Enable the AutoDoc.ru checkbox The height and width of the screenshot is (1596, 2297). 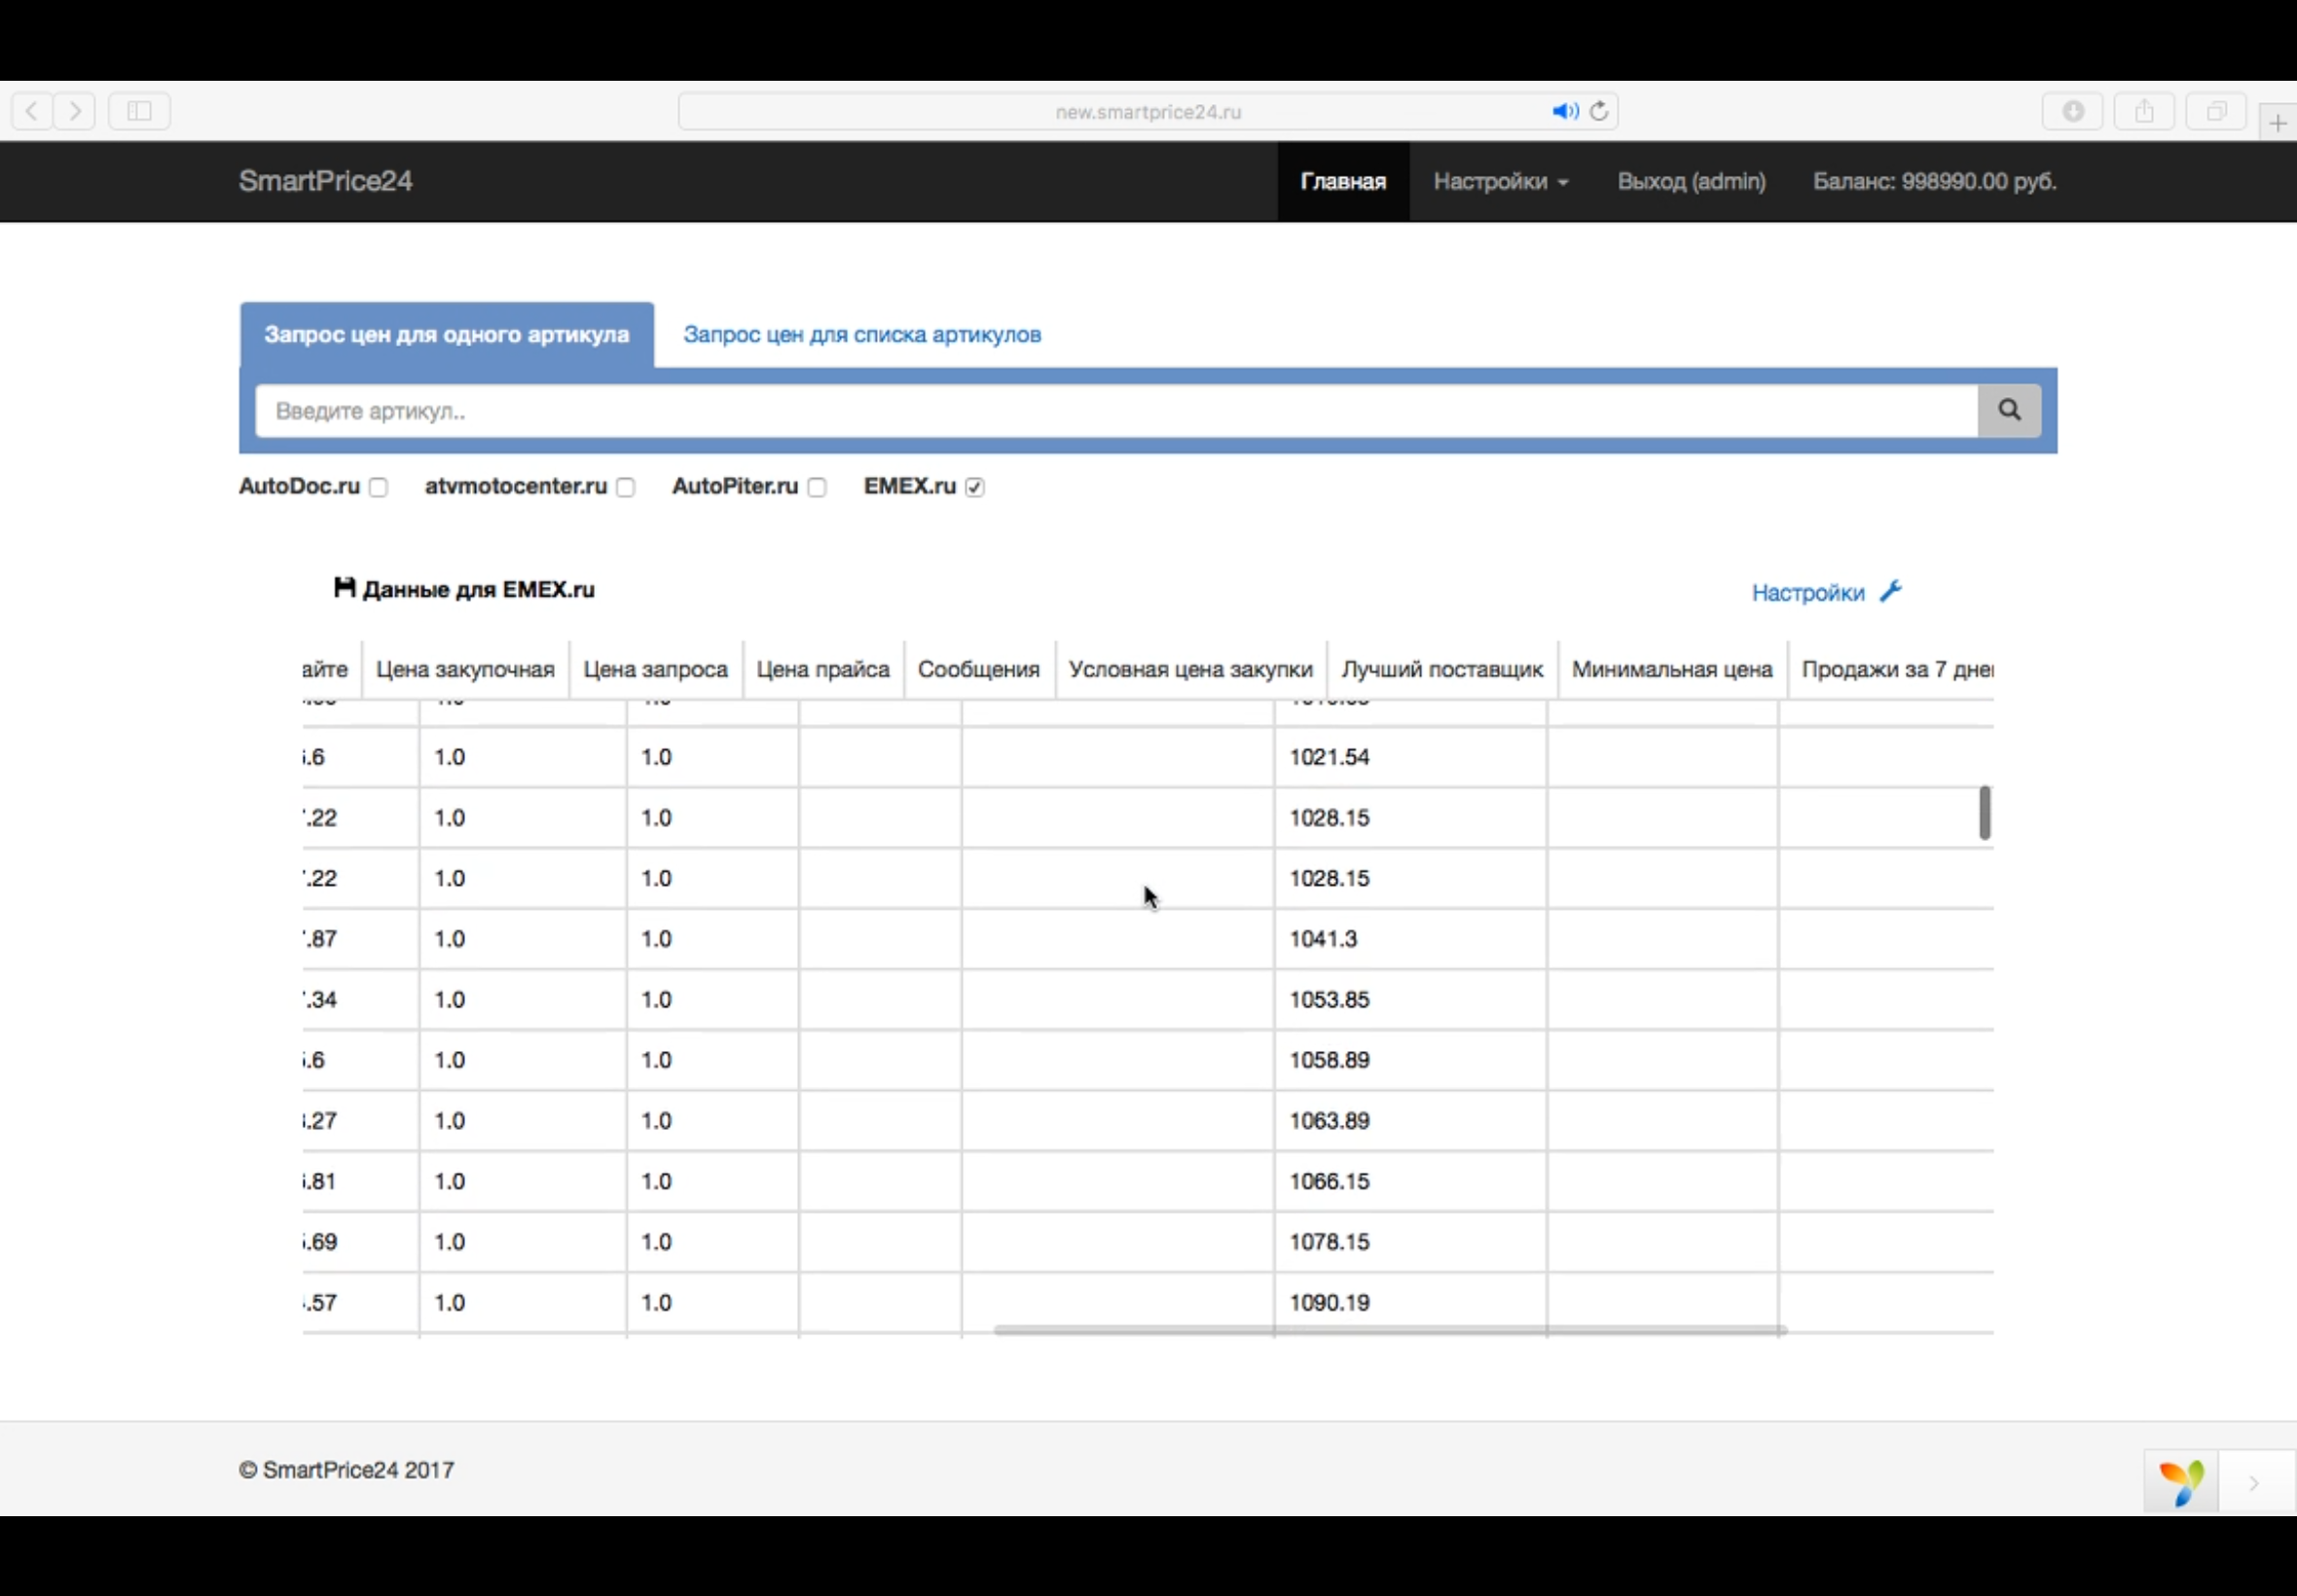click(378, 487)
